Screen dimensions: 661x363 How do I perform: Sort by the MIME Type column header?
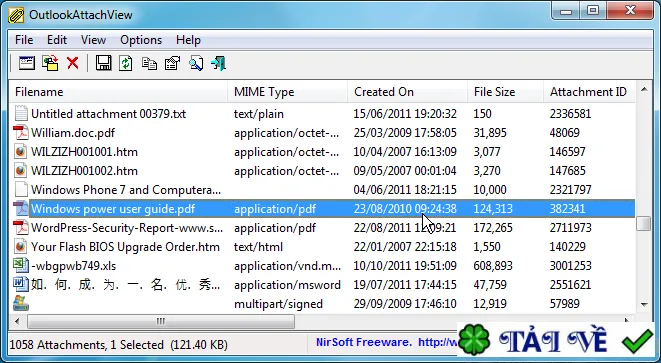tap(288, 92)
